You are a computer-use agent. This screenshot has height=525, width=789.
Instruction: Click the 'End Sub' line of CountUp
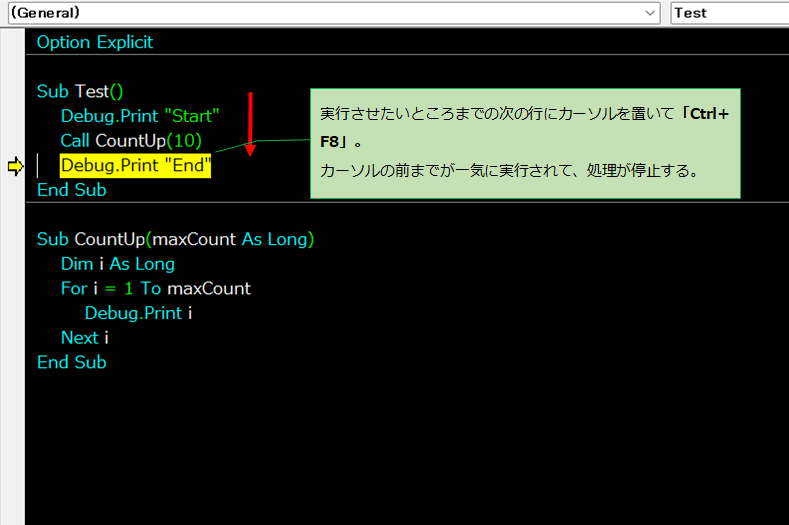point(71,362)
